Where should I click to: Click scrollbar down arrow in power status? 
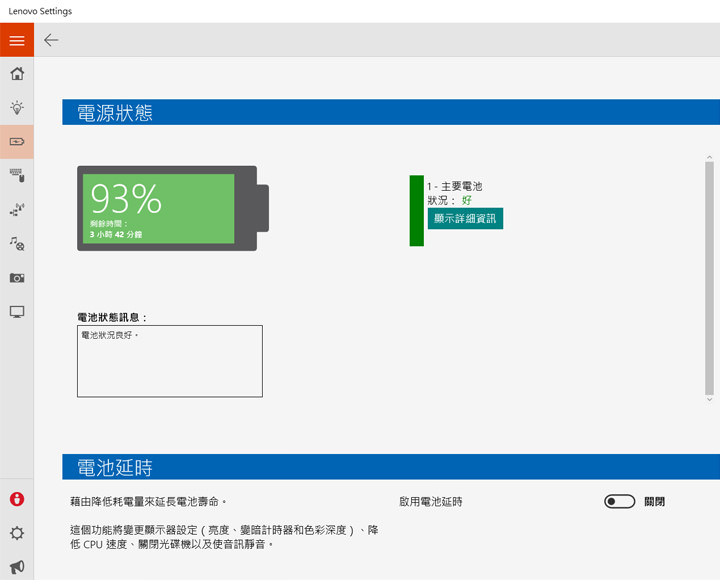709,400
